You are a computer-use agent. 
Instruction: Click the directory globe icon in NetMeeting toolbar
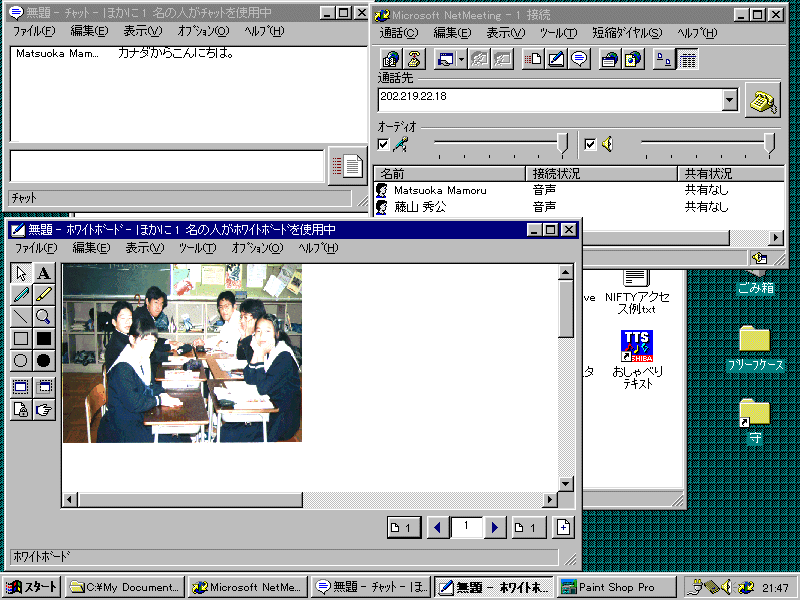tap(391, 59)
